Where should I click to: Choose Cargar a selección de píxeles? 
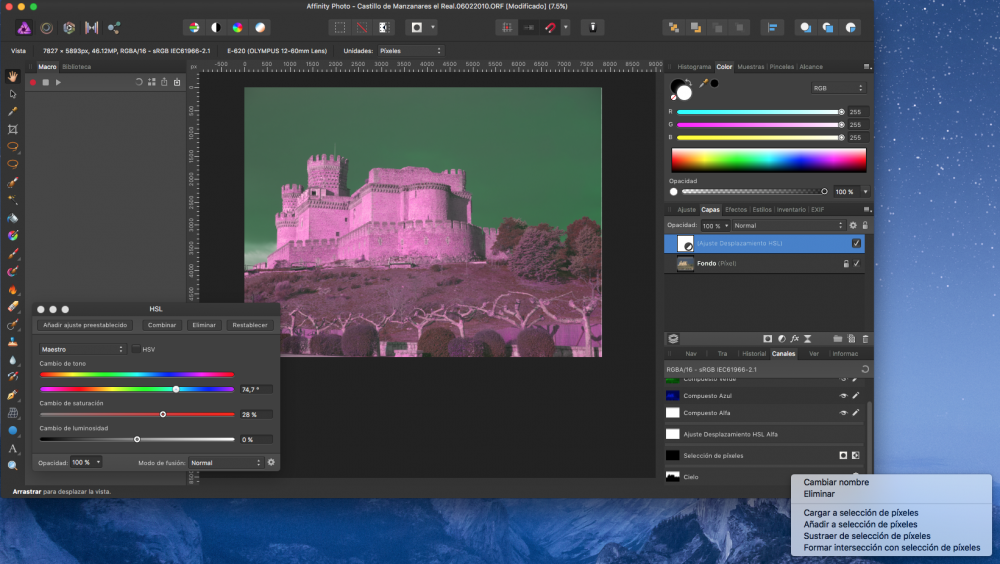860,512
